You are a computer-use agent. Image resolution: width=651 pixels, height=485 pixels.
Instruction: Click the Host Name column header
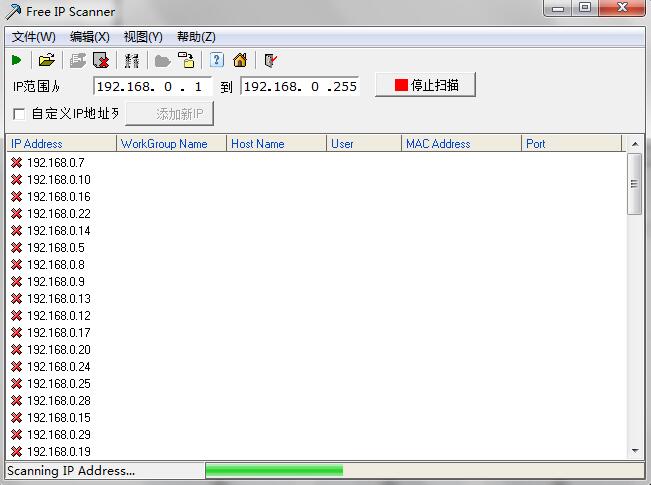(276, 144)
